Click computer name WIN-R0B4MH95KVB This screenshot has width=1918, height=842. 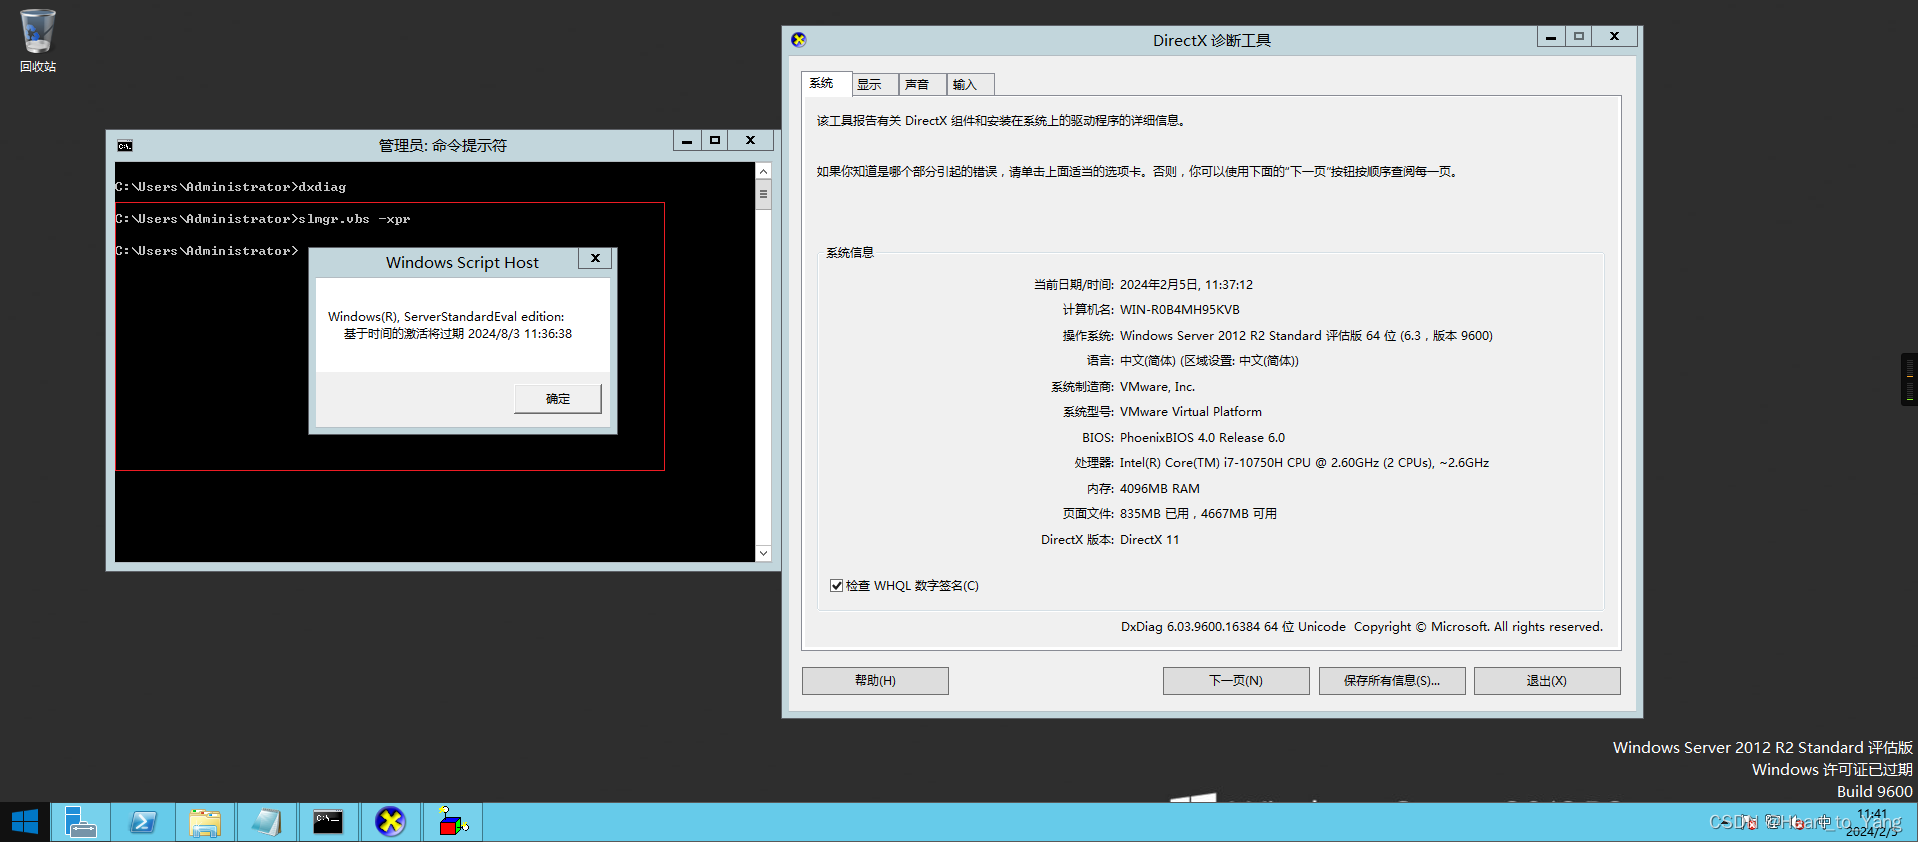click(1179, 310)
